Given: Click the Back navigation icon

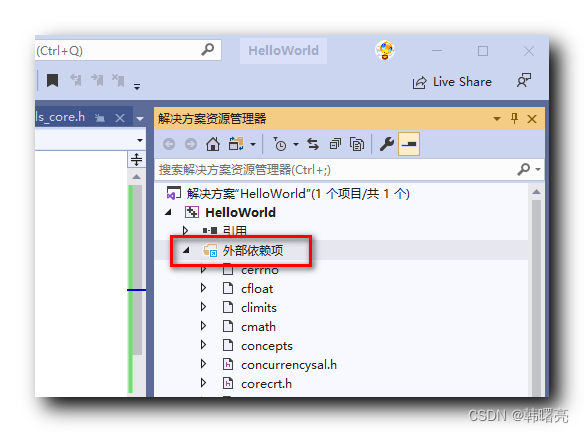Looking at the screenshot, I should point(169,144).
